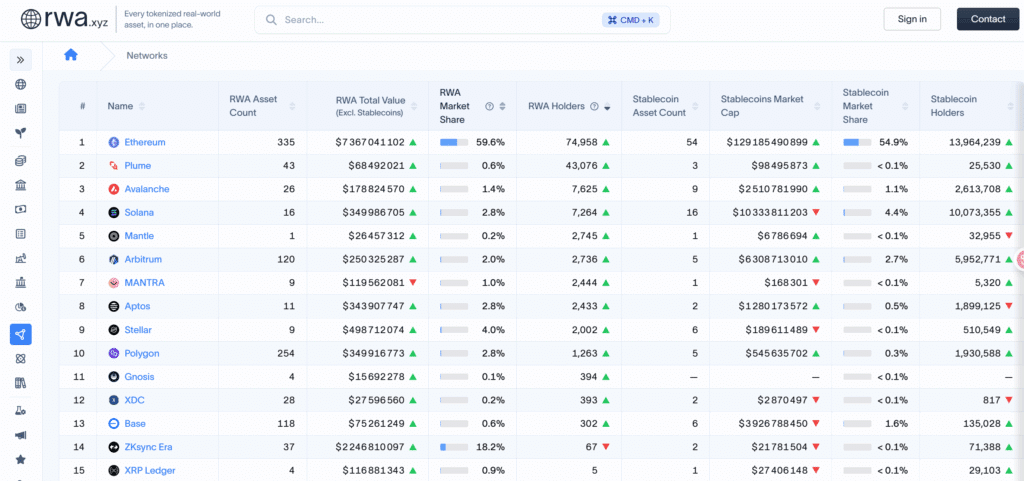Click Ethereum's RWA market share bar
Image resolution: width=1024 pixels, height=481 pixels.
(x=454, y=142)
